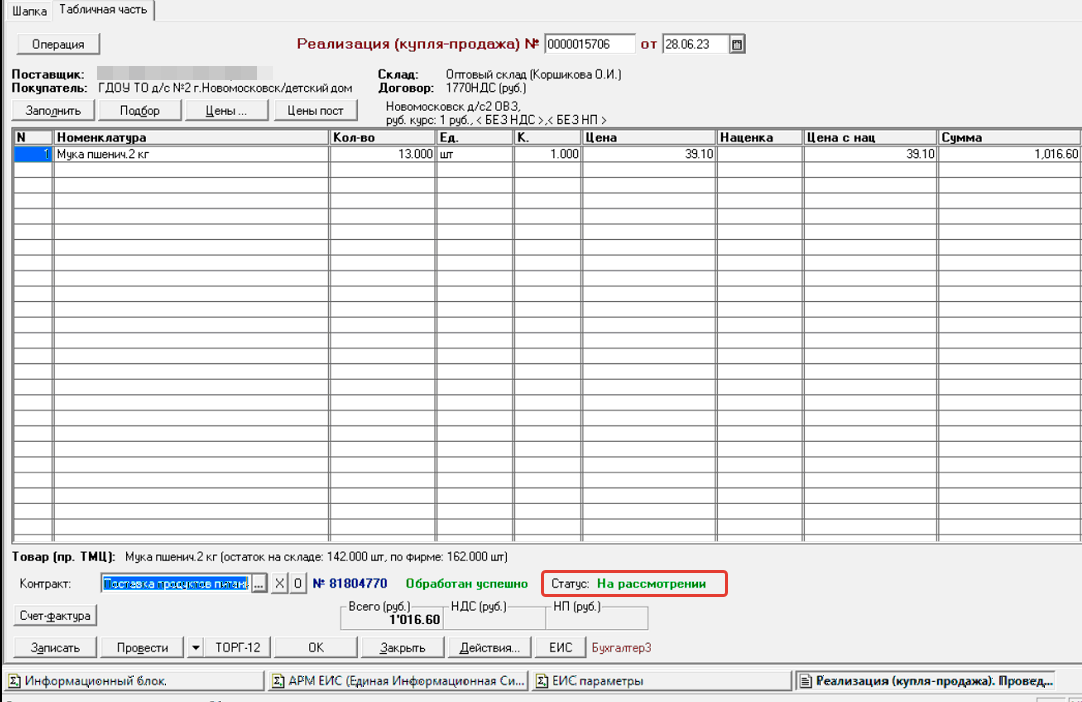Click the Бухгалтер3 user label
Image resolution: width=1082 pixels, height=702 pixels.
pos(622,647)
